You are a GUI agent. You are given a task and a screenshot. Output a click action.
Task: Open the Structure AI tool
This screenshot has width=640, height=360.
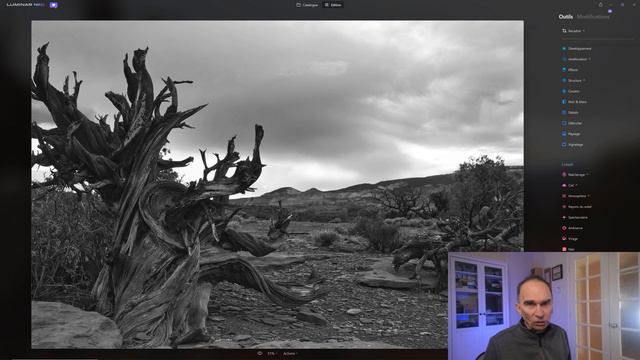click(x=573, y=80)
